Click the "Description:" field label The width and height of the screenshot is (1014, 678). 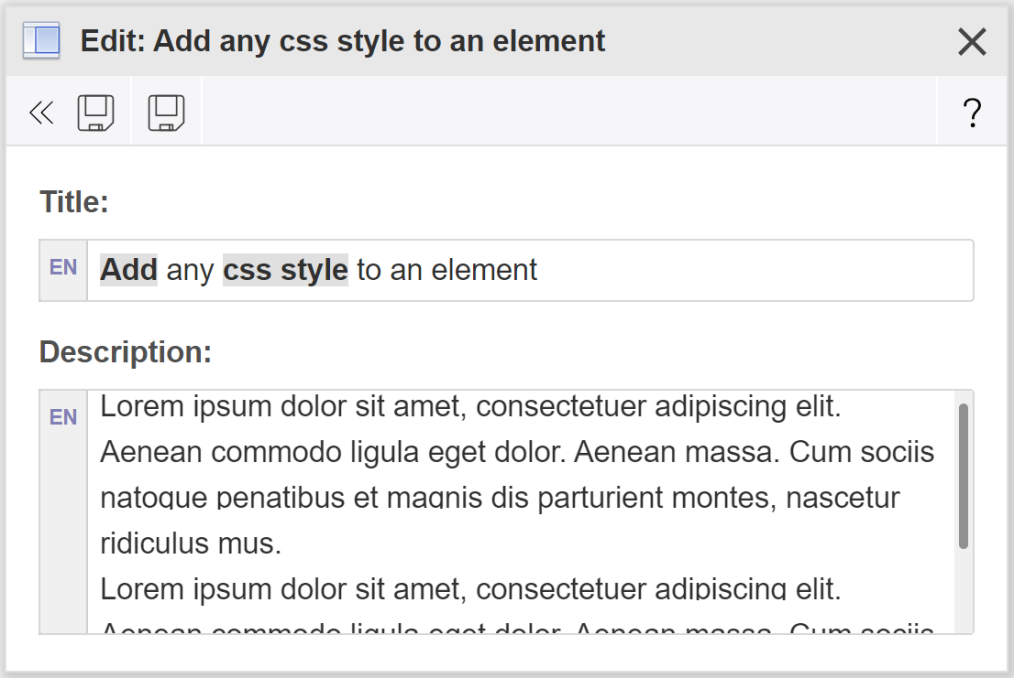point(126,352)
